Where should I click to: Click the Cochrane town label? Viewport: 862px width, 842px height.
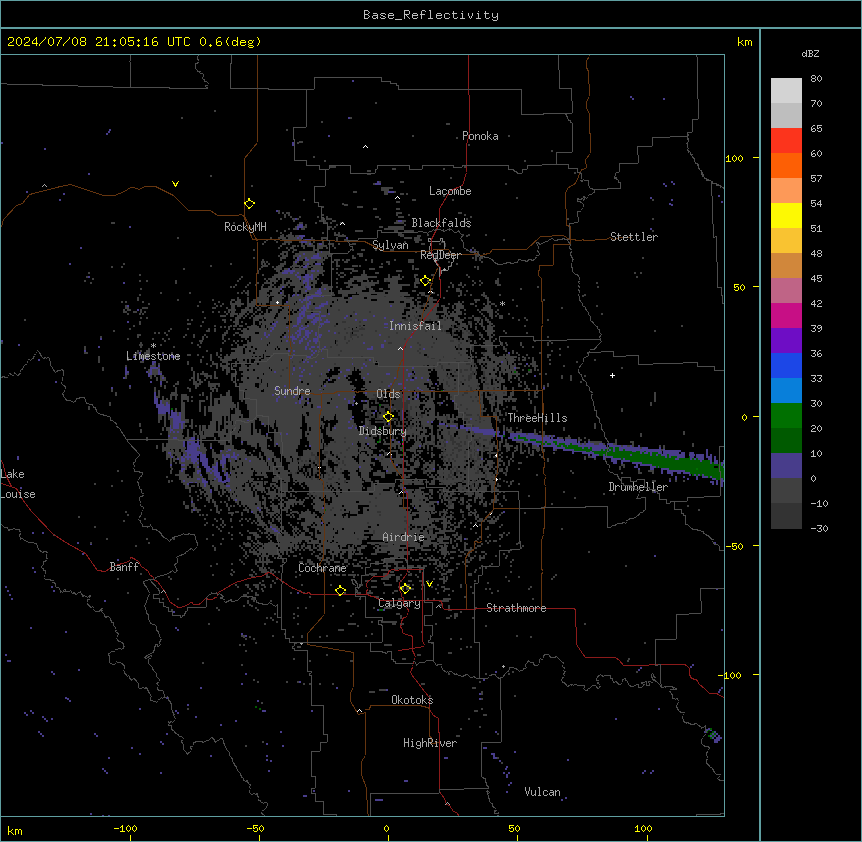[x=322, y=568]
